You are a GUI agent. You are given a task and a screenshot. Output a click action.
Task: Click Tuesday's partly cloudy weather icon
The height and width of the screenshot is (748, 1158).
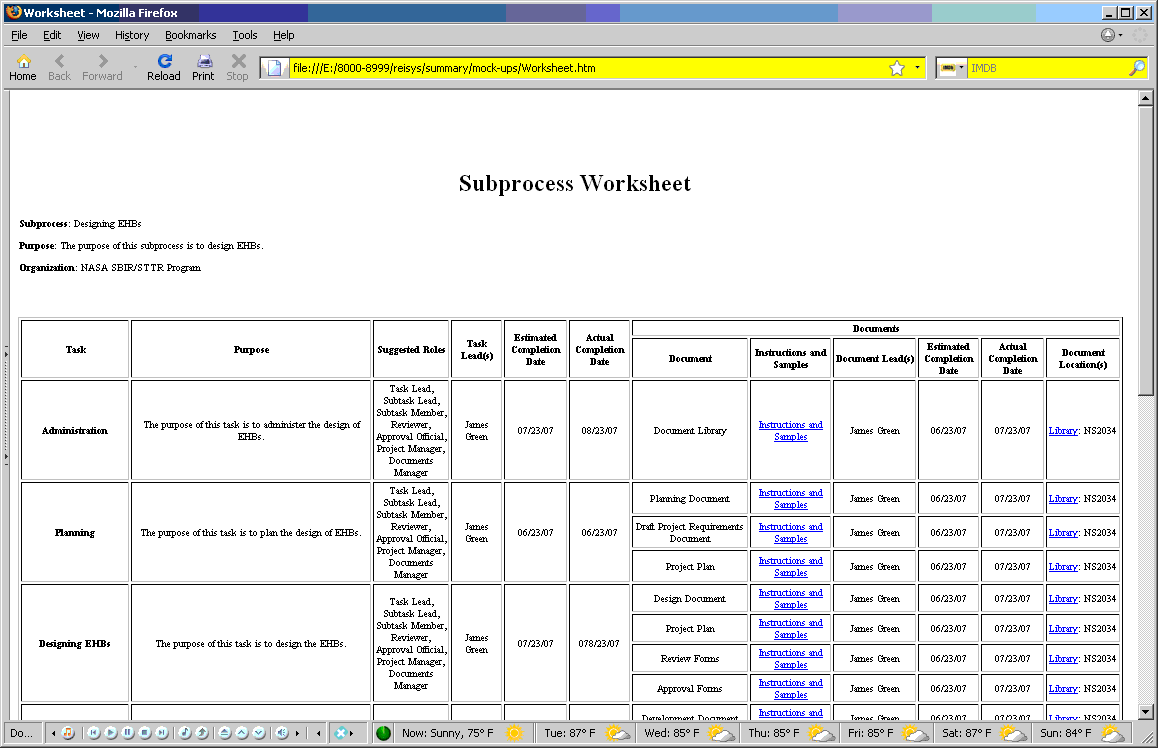617,733
